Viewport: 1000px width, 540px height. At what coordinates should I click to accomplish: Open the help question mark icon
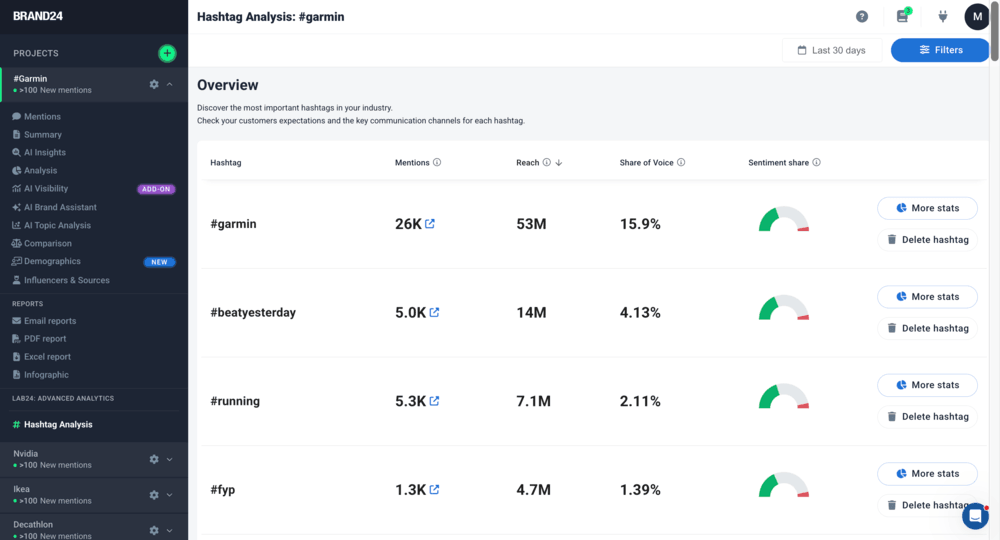[x=862, y=17]
